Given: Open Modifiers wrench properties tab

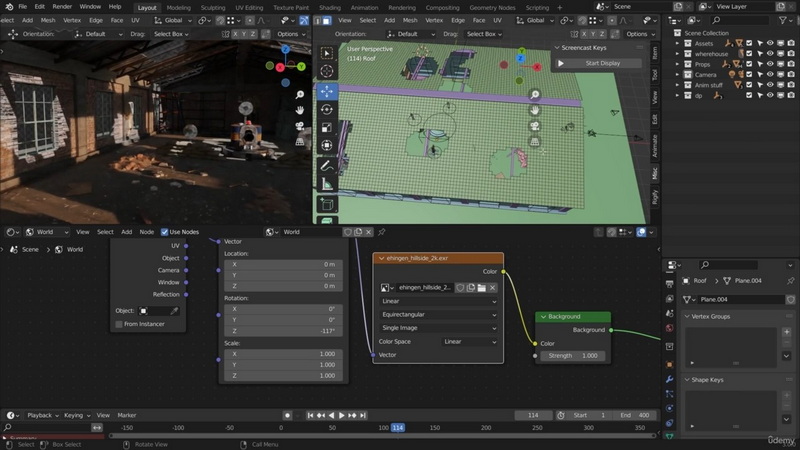Looking at the screenshot, I should coord(669,379).
